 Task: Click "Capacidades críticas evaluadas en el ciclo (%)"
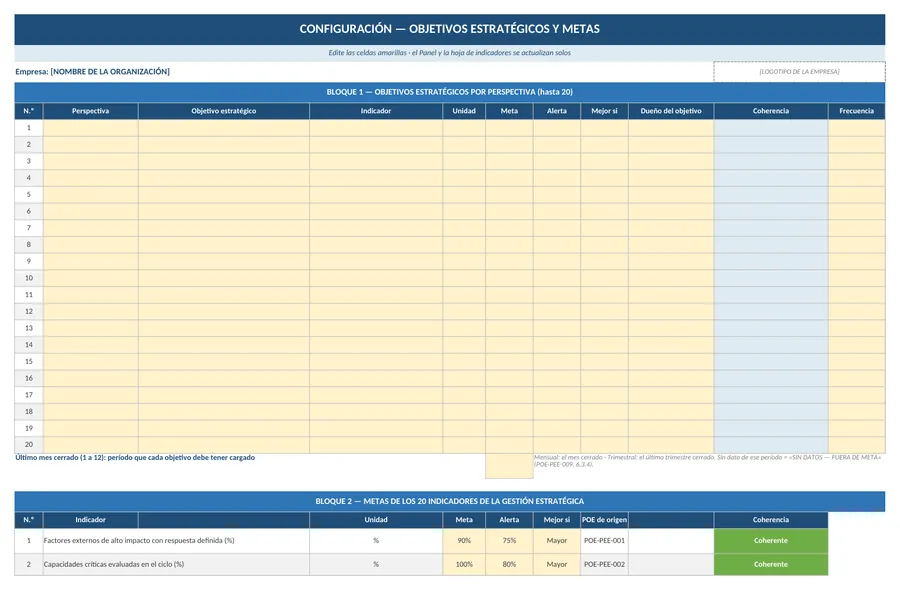pos(114,564)
